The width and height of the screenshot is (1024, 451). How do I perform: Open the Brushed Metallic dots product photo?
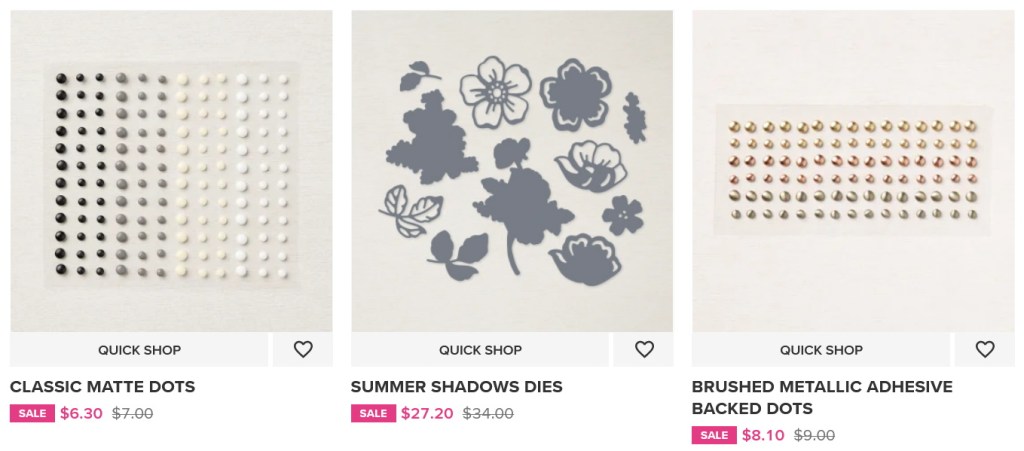click(853, 170)
